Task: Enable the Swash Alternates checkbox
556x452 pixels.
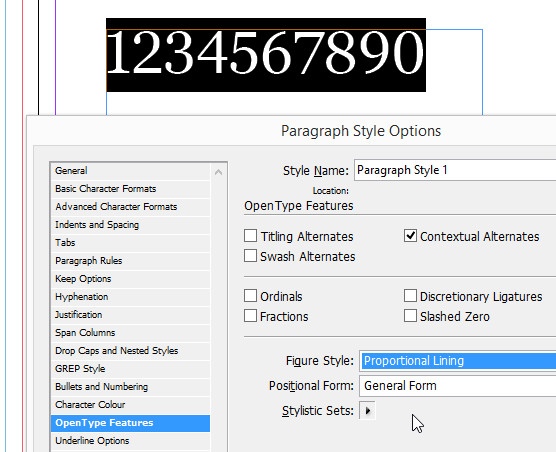Action: pos(250,256)
